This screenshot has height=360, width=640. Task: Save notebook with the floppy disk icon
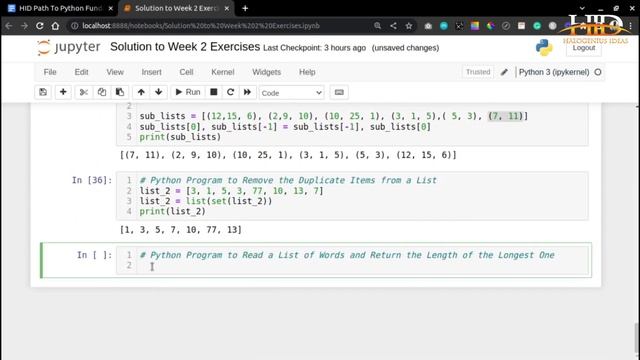(x=43, y=92)
